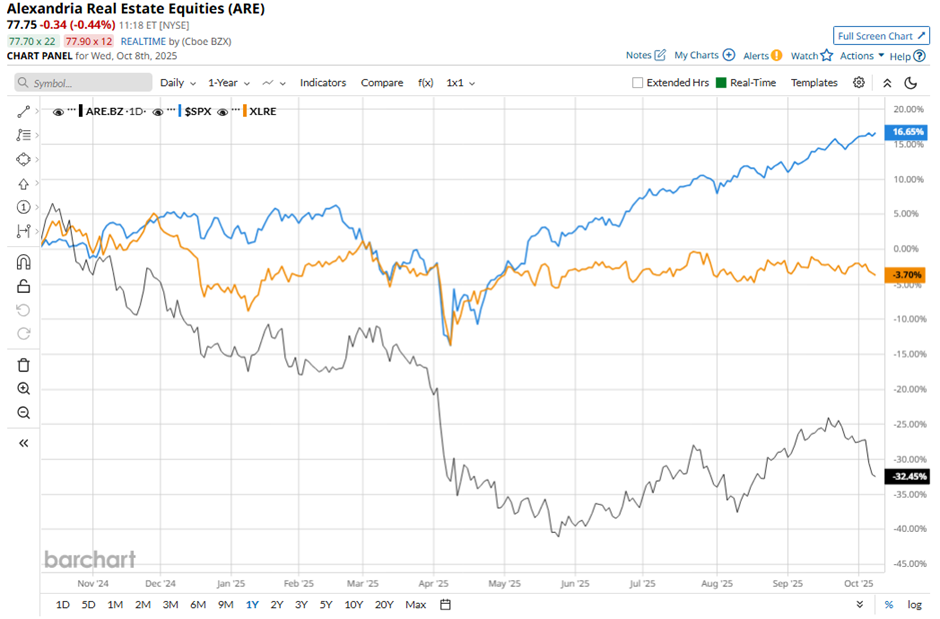Viewport: 940px width, 619px height.
Task: Toggle visibility of $SPX series
Action: 158,112
